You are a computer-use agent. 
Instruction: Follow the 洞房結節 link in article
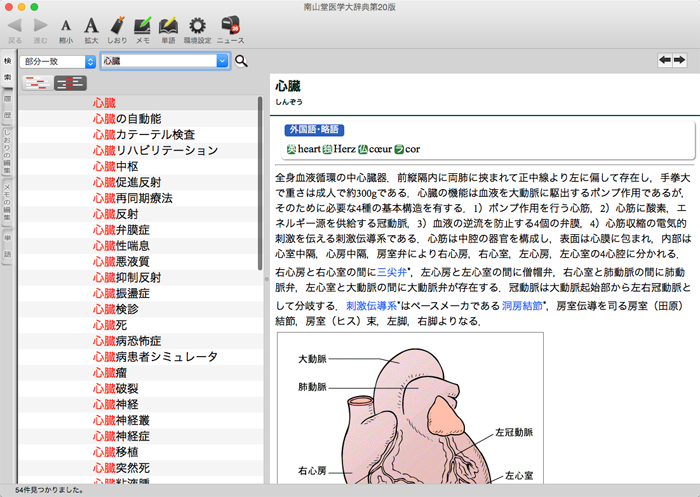[x=522, y=305]
